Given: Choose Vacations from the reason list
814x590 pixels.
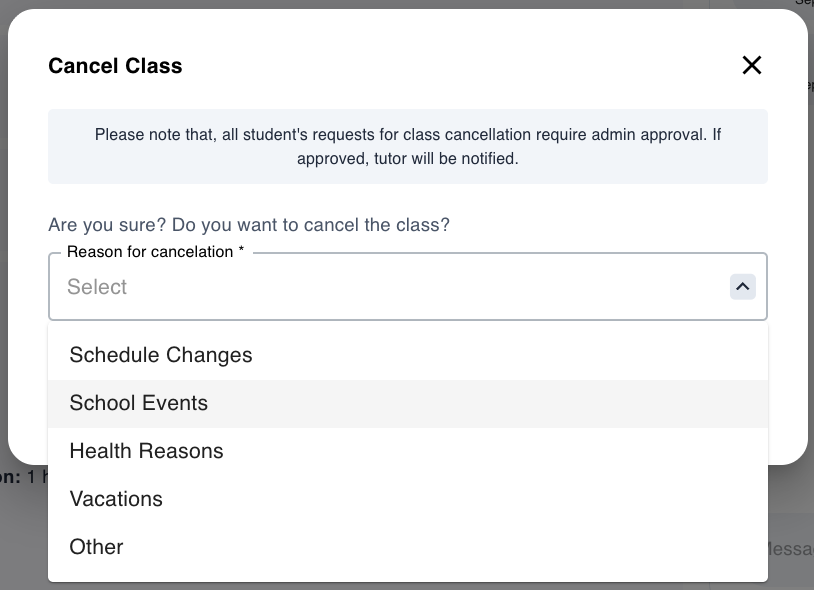Looking at the screenshot, I should coord(116,499).
